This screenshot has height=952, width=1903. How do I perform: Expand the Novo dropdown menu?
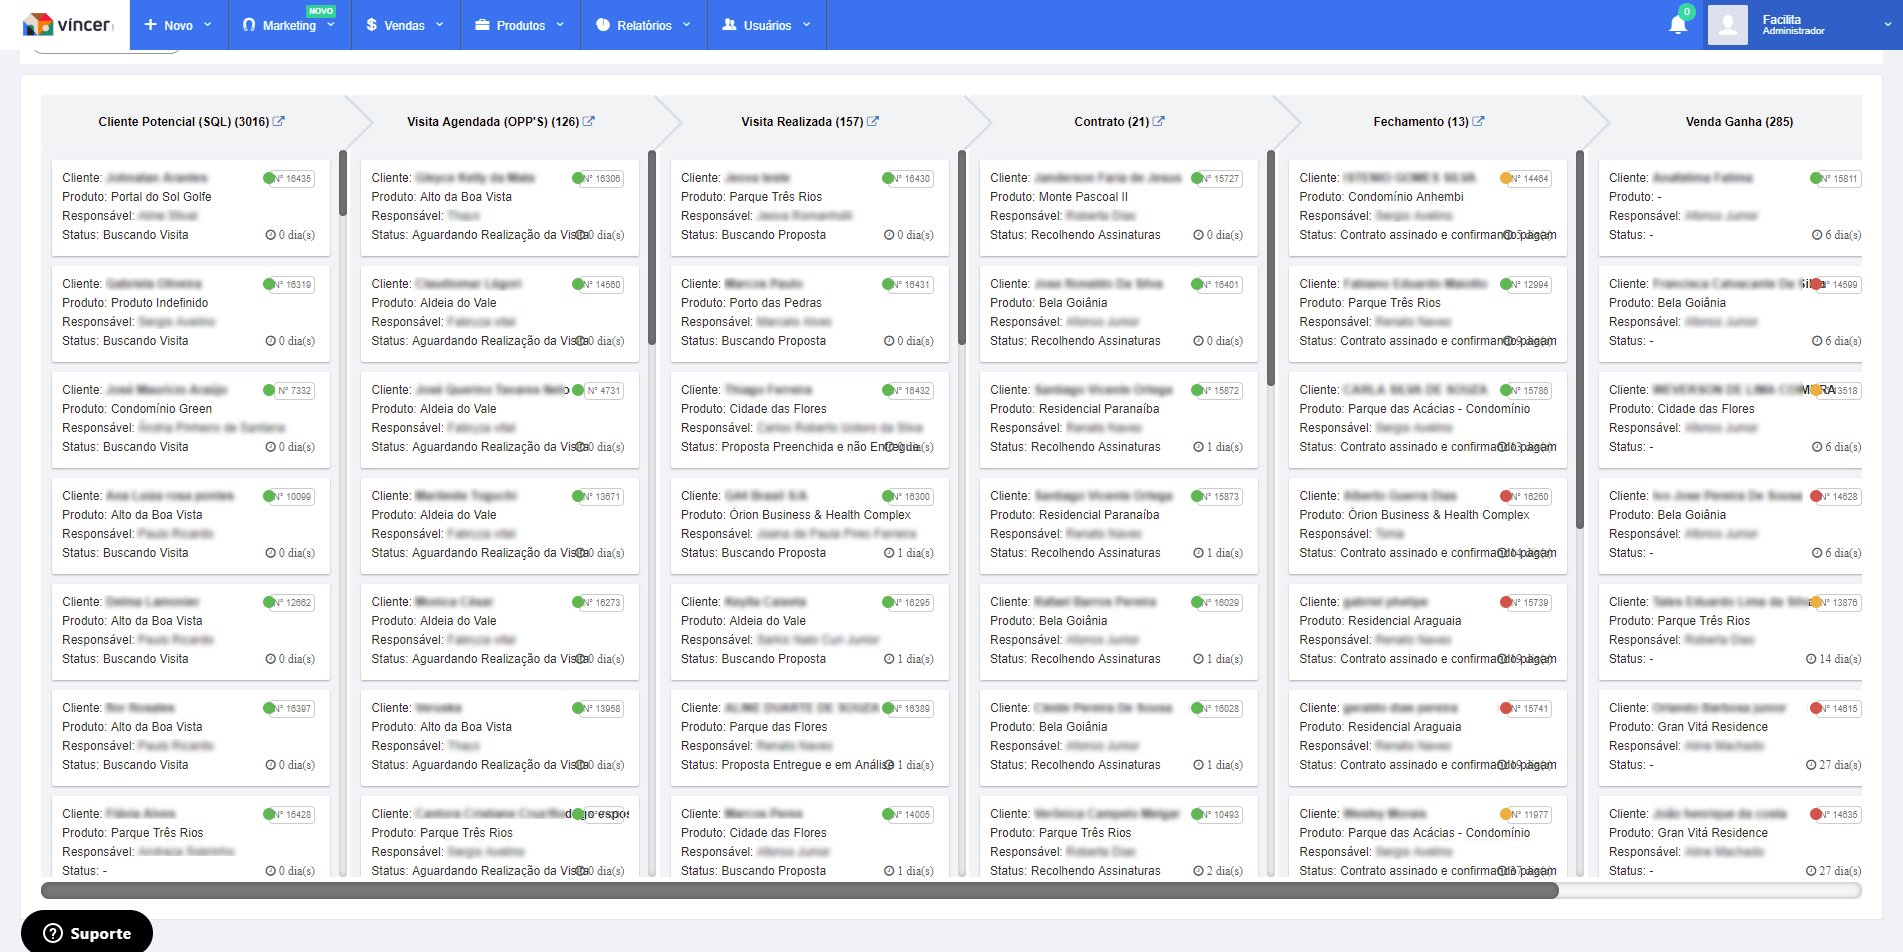(178, 25)
